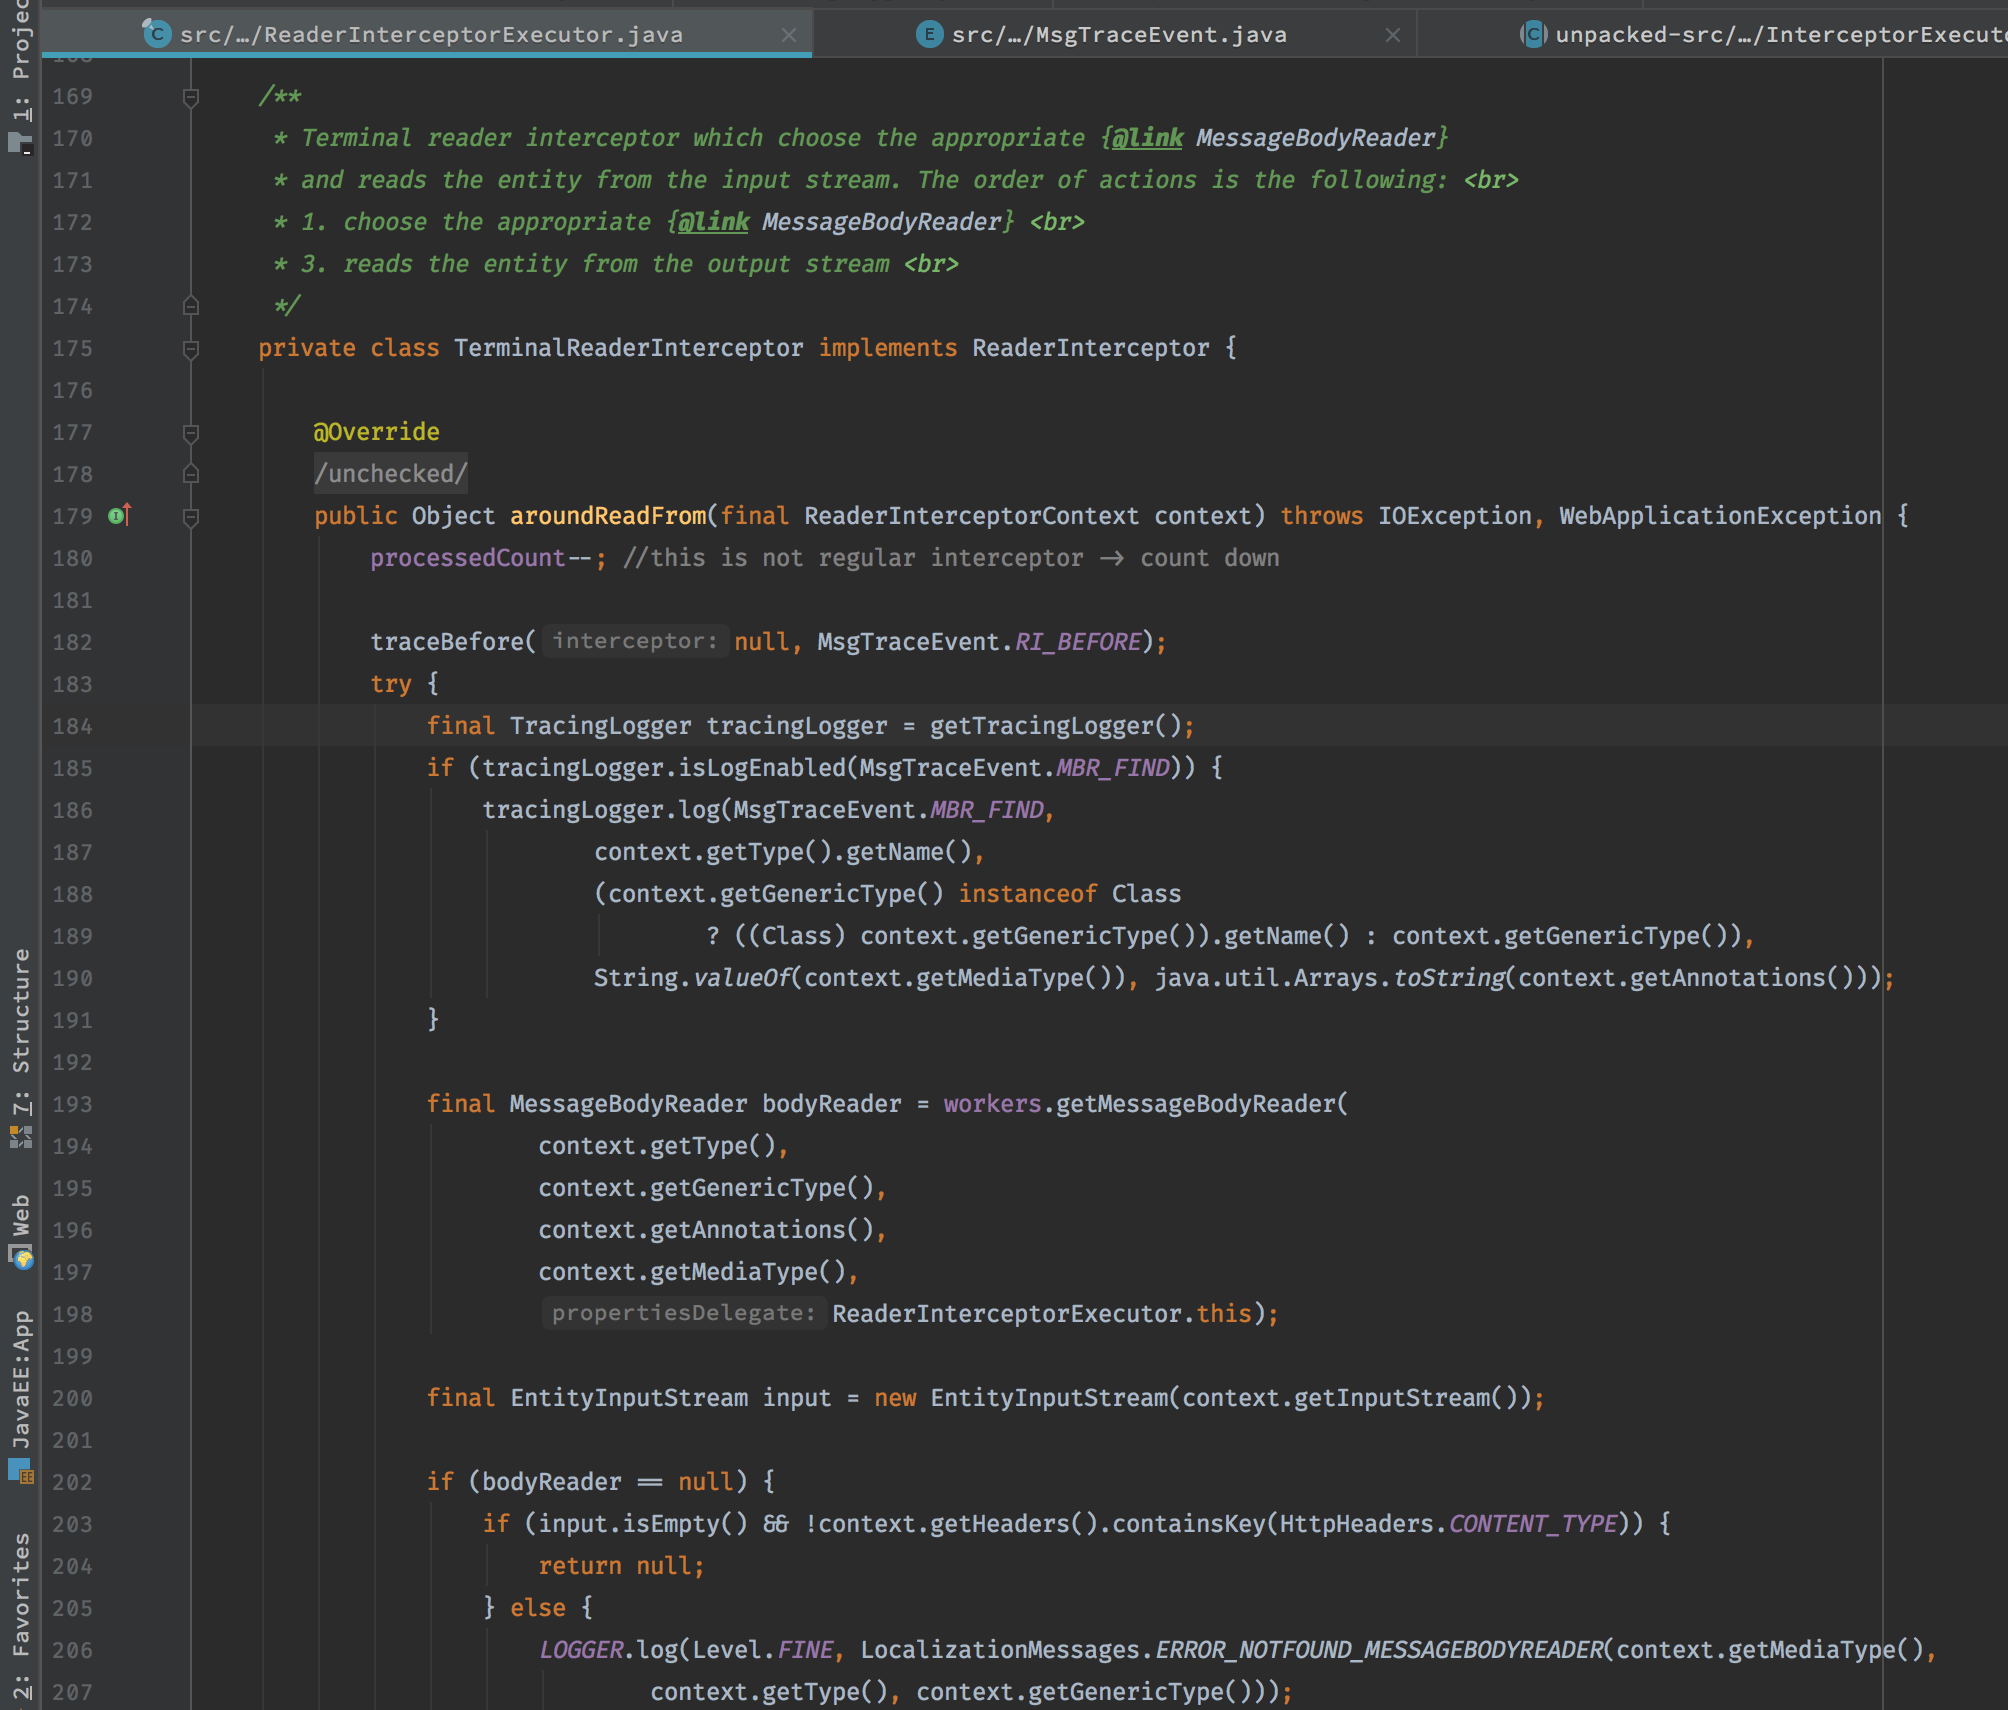Click the implemented-method gutter icon on line 179
Viewport: 2008px width, 1710px height.
(119, 516)
